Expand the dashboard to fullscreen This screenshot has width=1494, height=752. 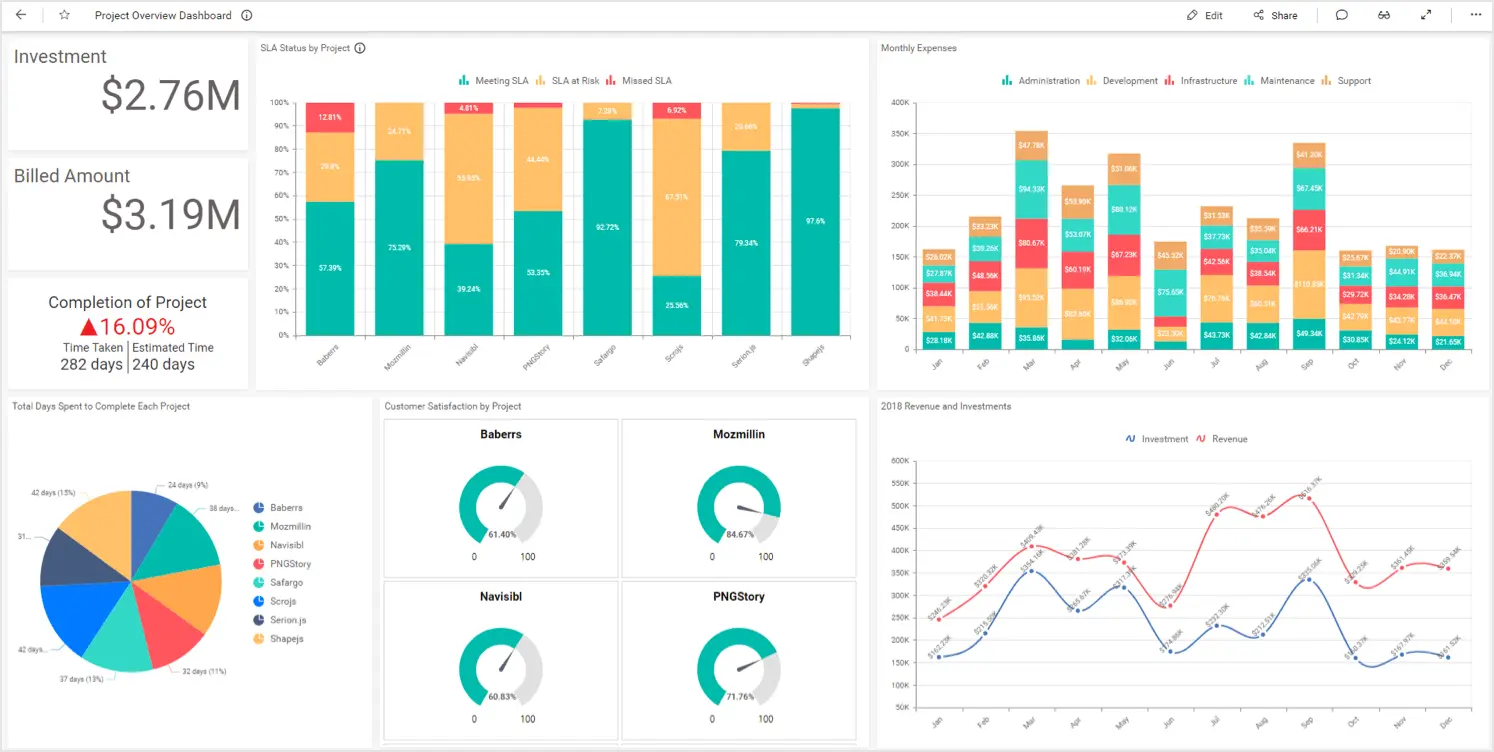point(1426,15)
